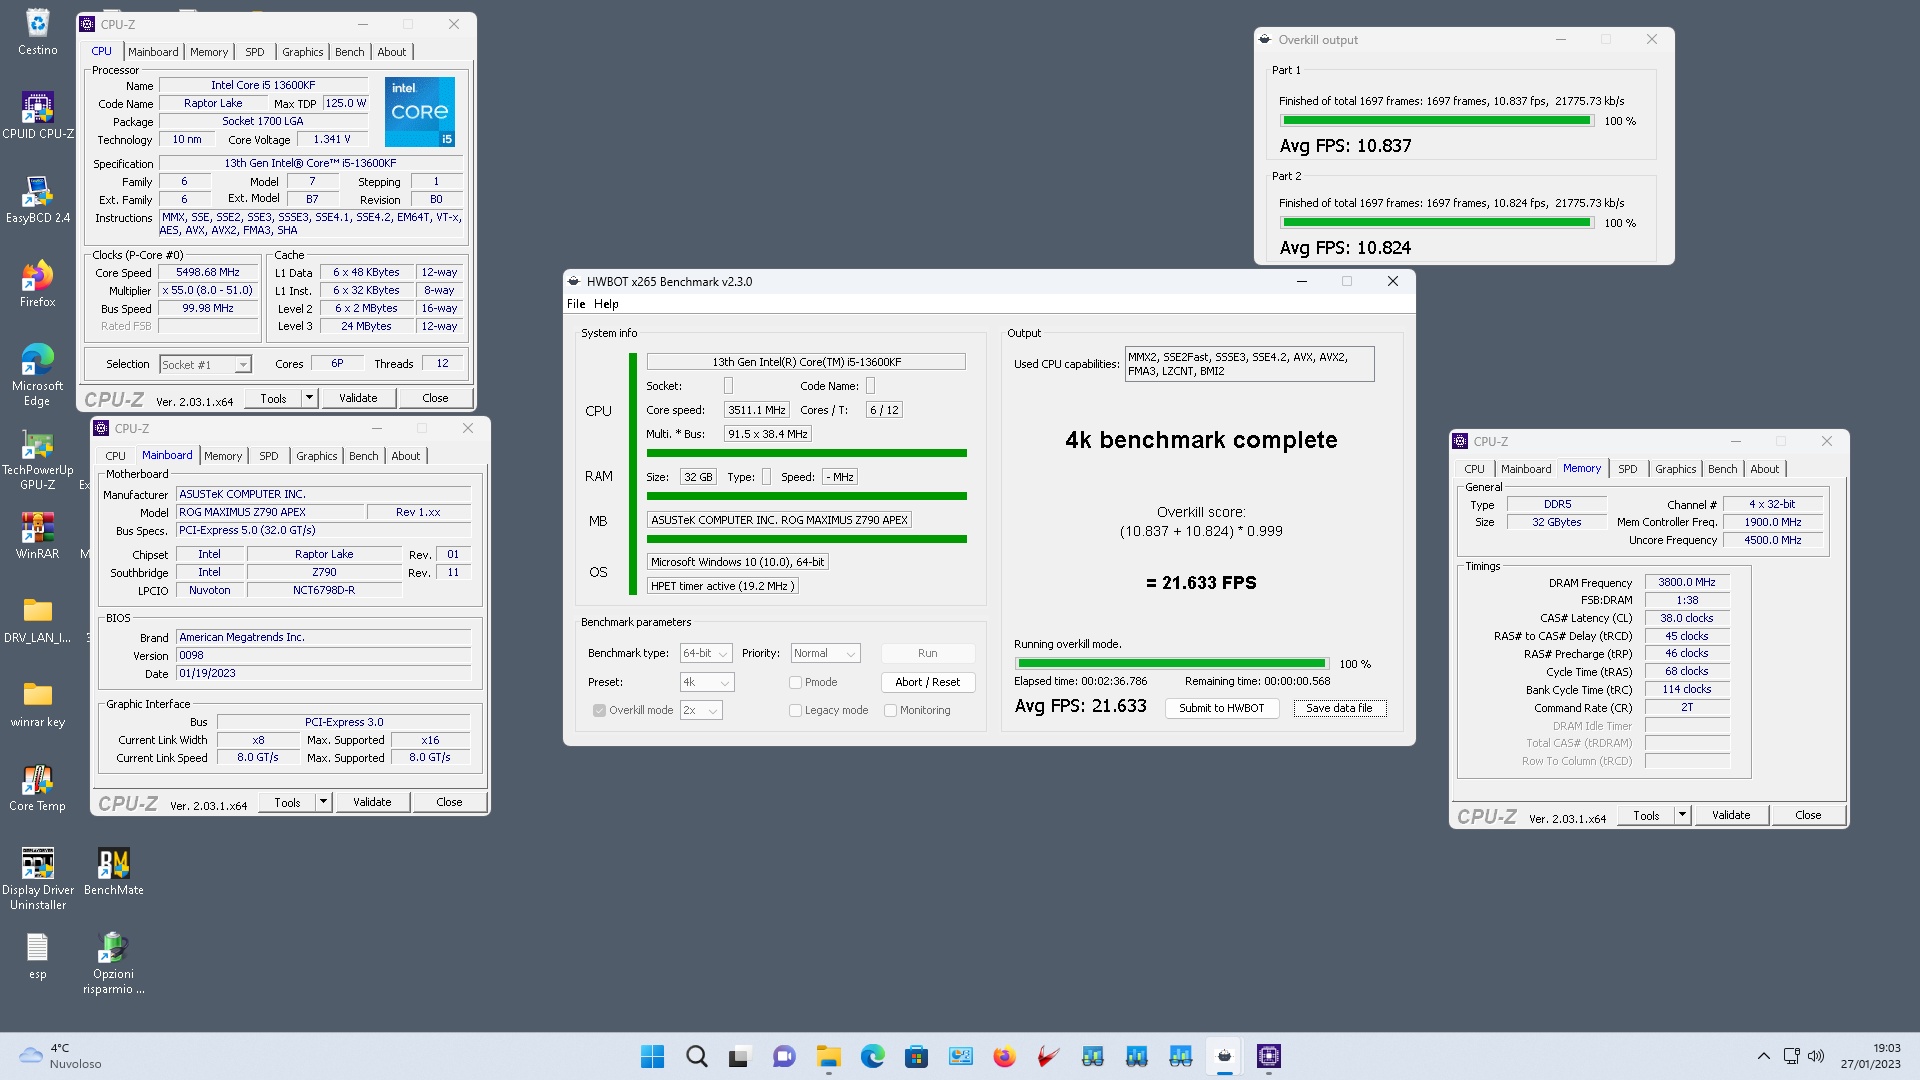Click Core speed 3511.1 MHz field

click(756, 410)
